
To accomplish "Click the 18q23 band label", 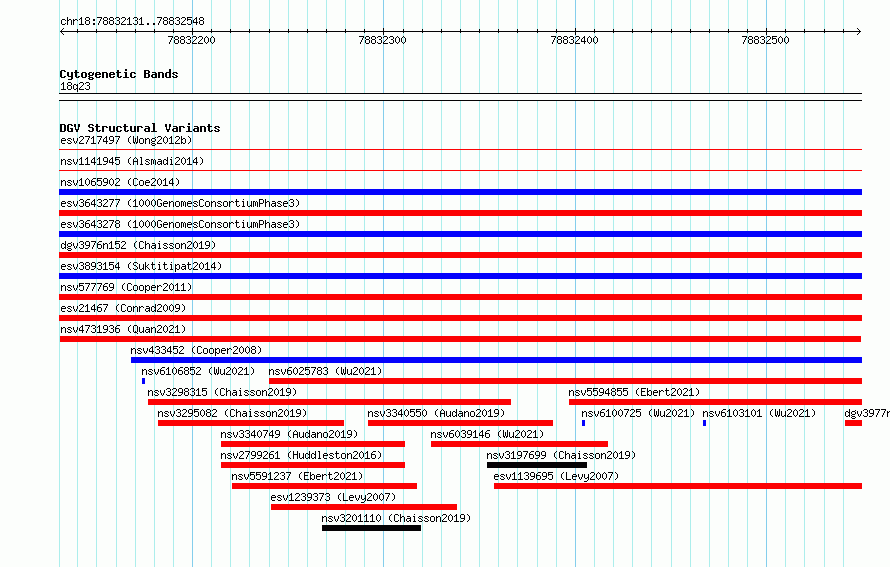I will pyautogui.click(x=75, y=86).
